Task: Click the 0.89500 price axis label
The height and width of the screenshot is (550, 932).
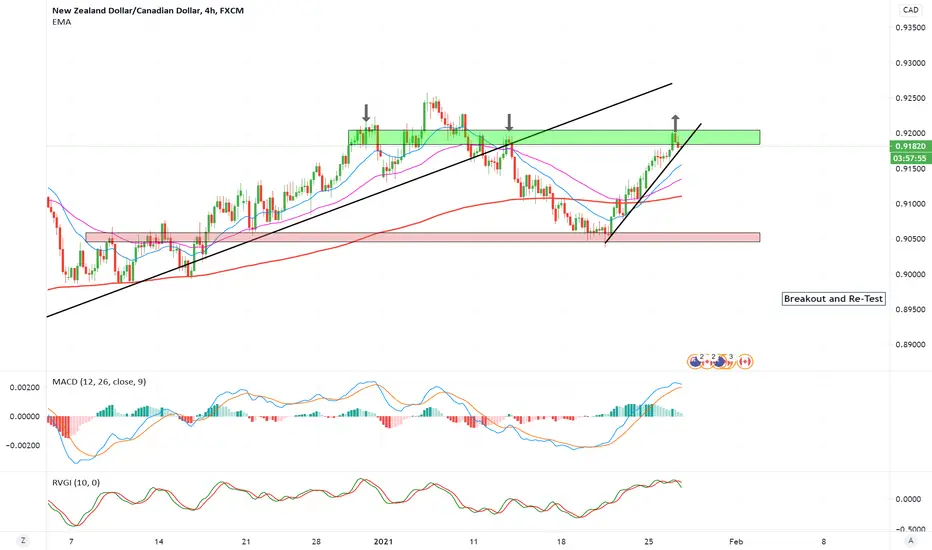Action: [x=911, y=309]
